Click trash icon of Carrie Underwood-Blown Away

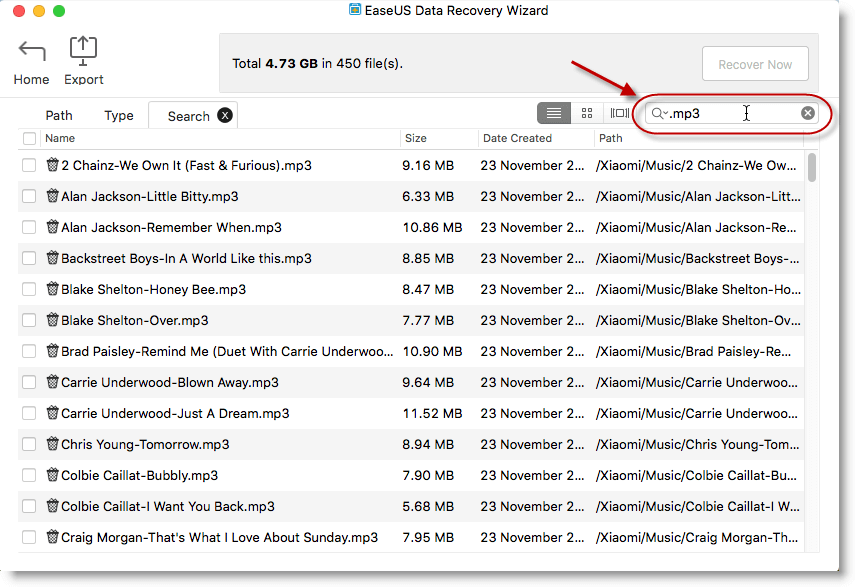52,382
